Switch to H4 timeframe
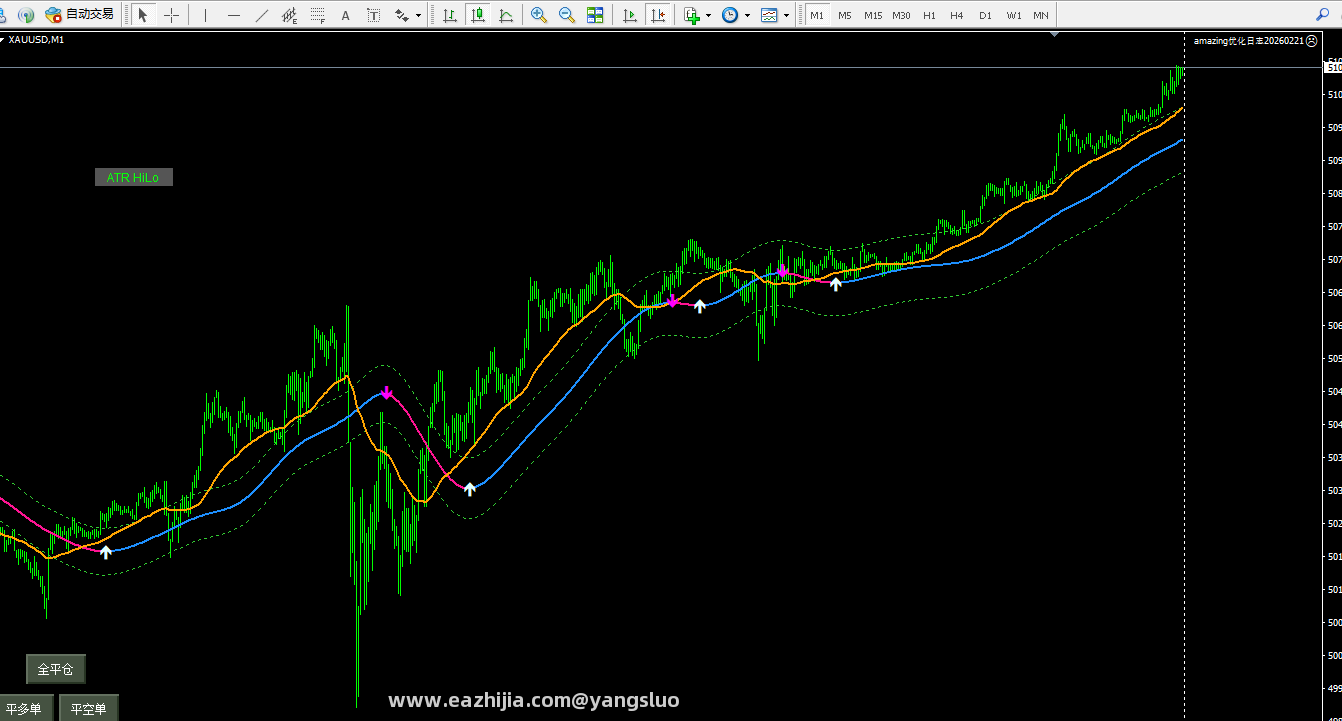Viewport: 1342px width, 721px height. [957, 15]
